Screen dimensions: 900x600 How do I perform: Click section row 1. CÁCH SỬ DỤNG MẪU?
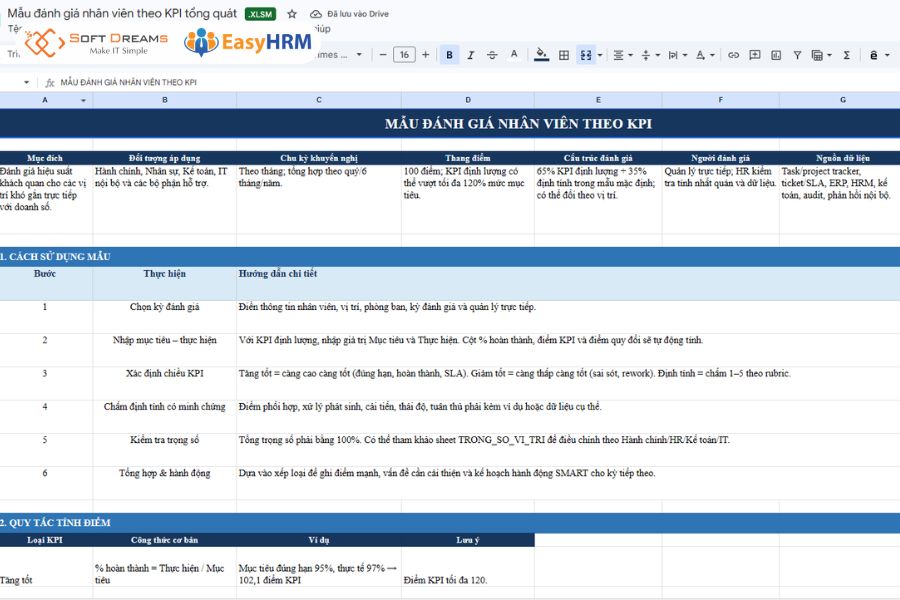tap(450, 257)
